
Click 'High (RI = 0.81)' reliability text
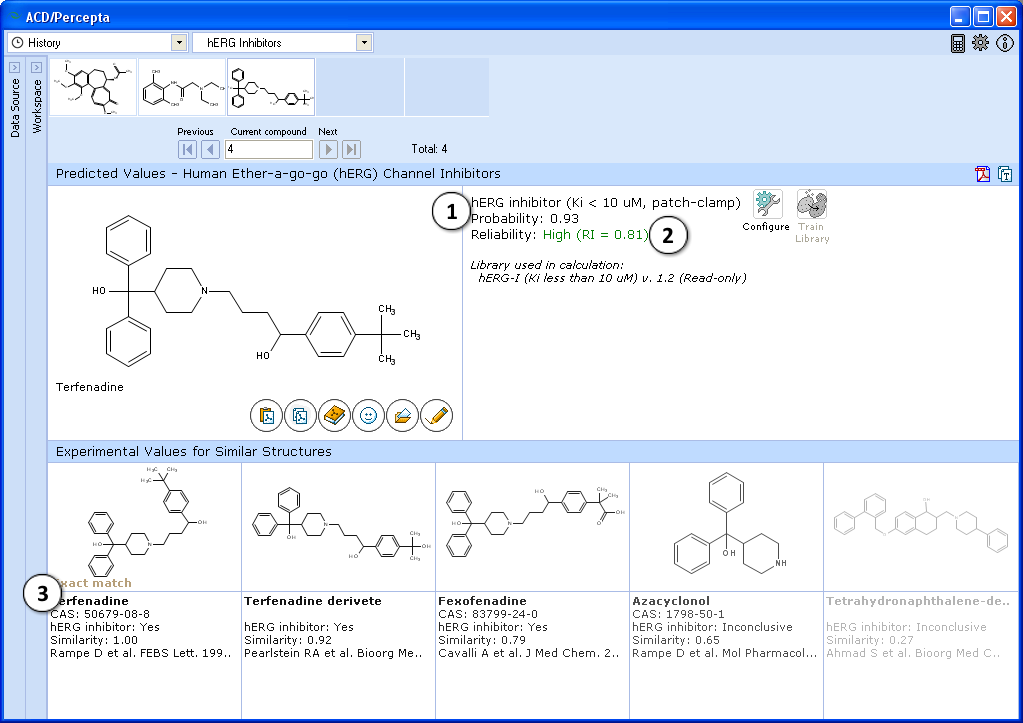point(596,234)
